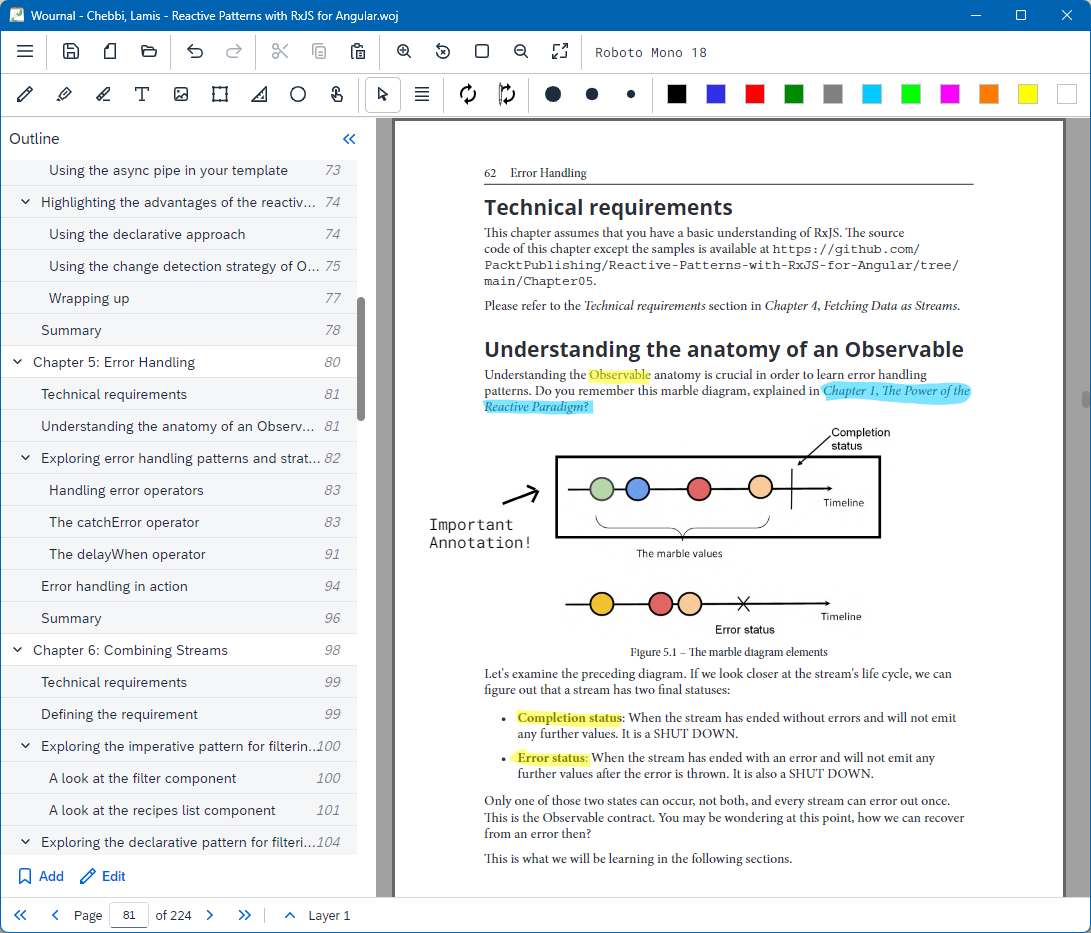Collapse the Outline side panel
This screenshot has width=1091, height=933.
pos(349,139)
